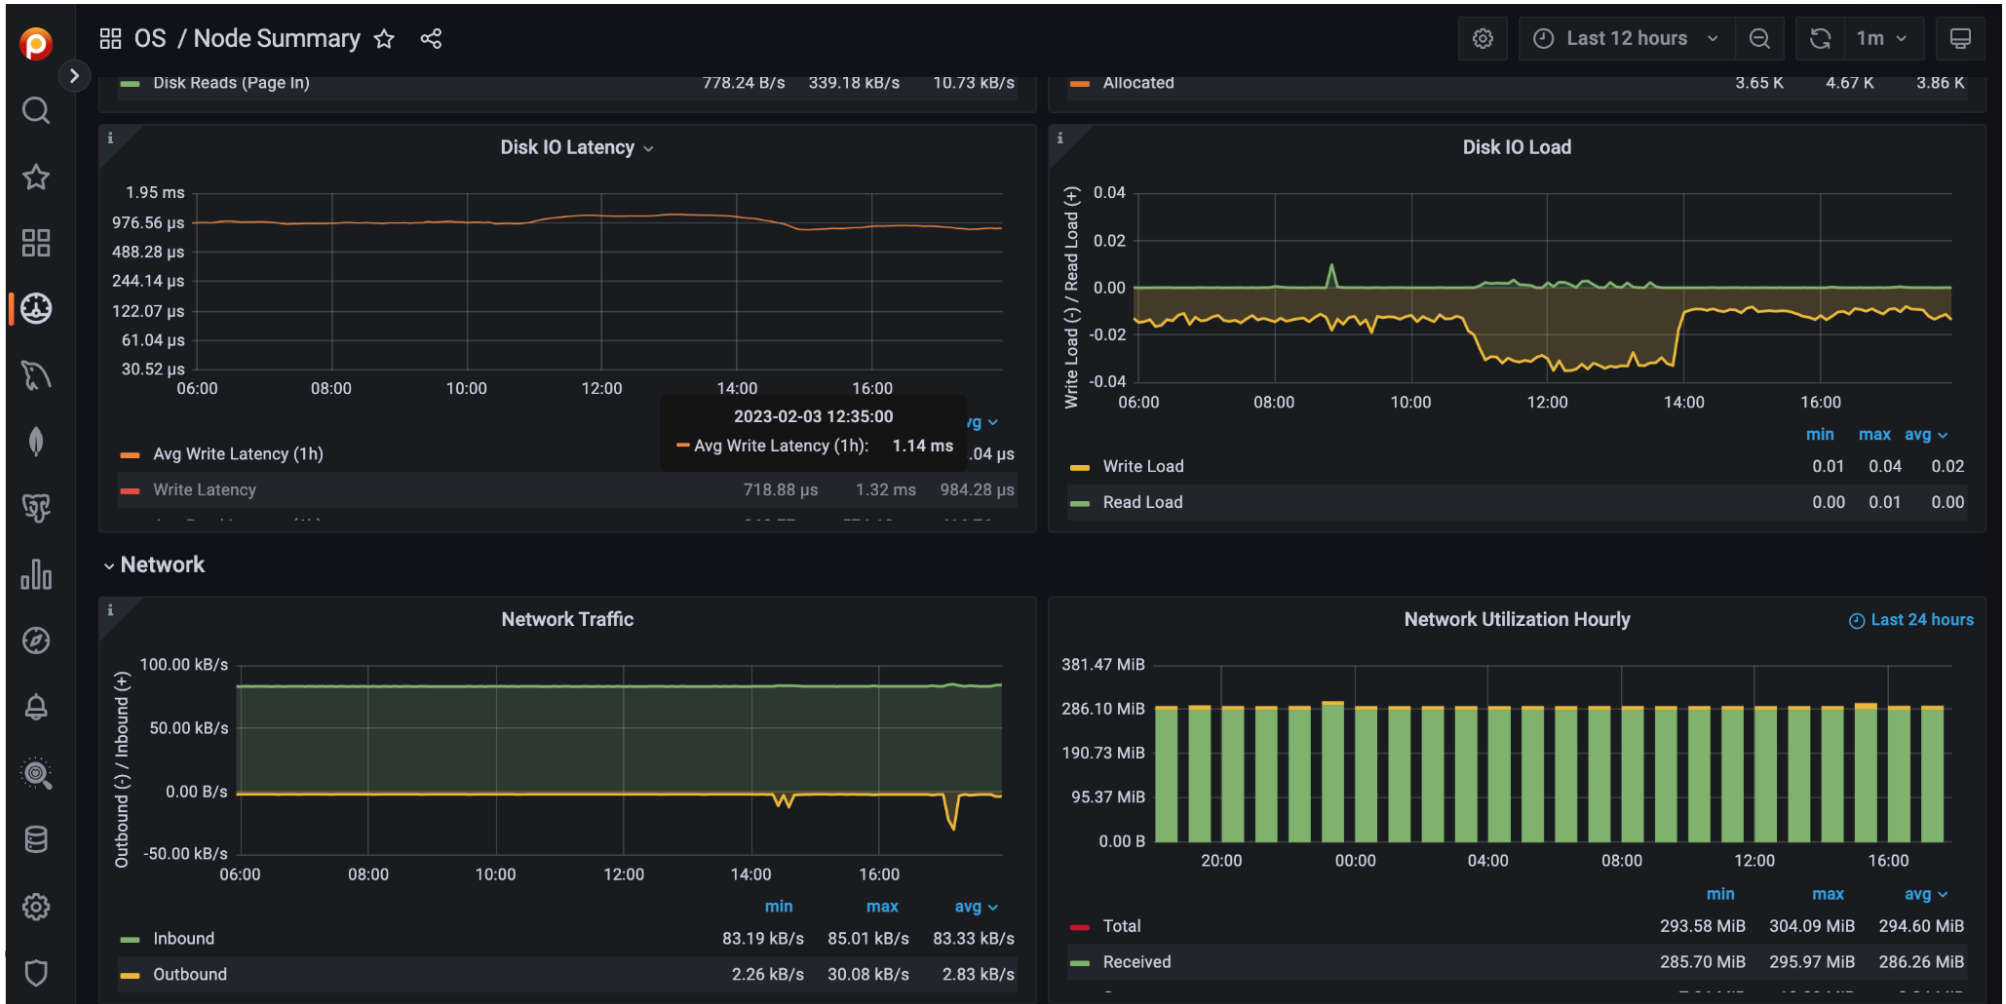
Task: Click the MySQL dolphin icon in sidebar
Action: [x=36, y=376]
